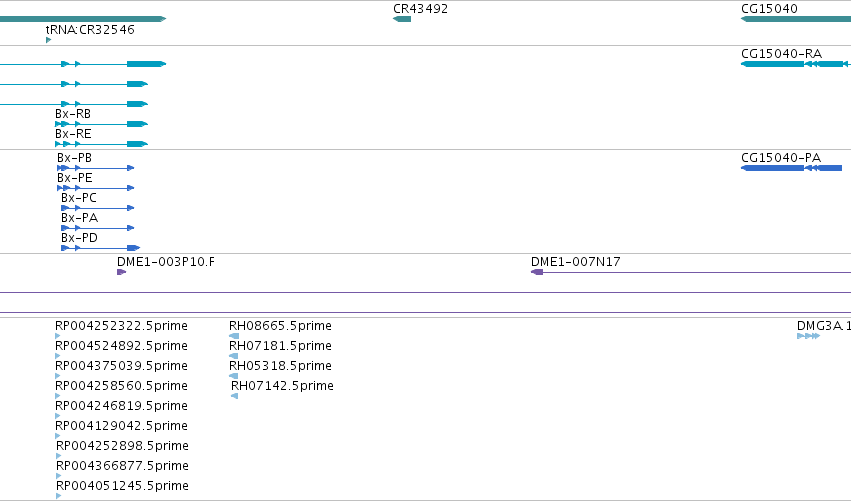Click the Bx-PC protein label

coord(79,198)
